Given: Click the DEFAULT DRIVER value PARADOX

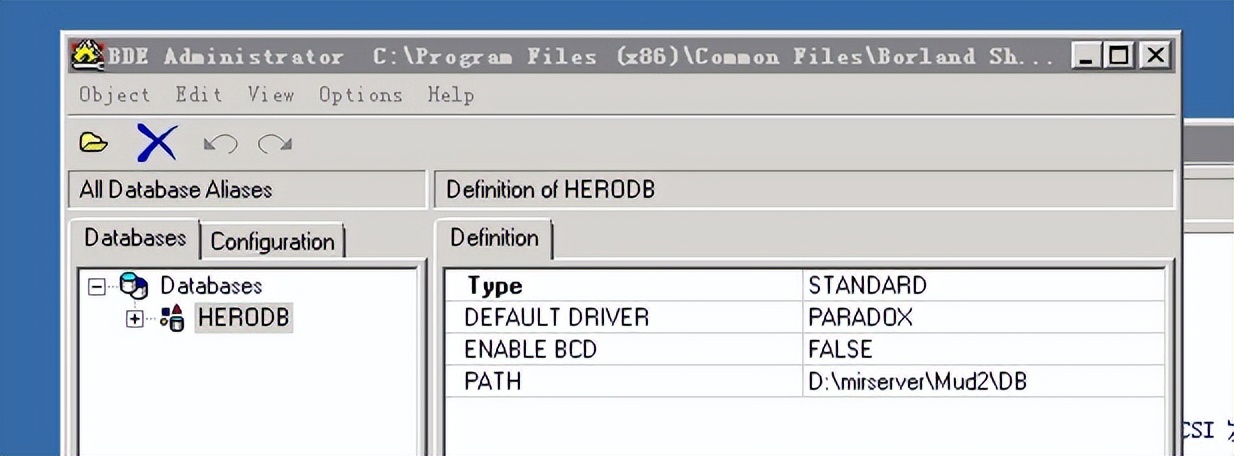Looking at the screenshot, I should [860, 318].
